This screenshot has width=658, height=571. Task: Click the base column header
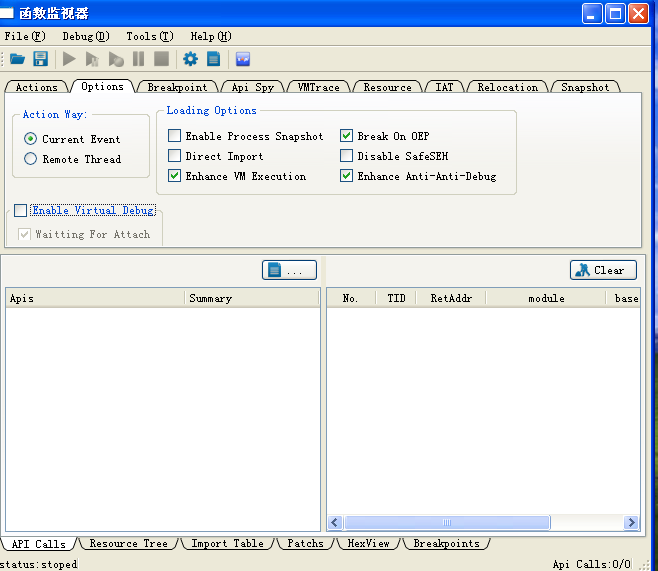click(623, 298)
